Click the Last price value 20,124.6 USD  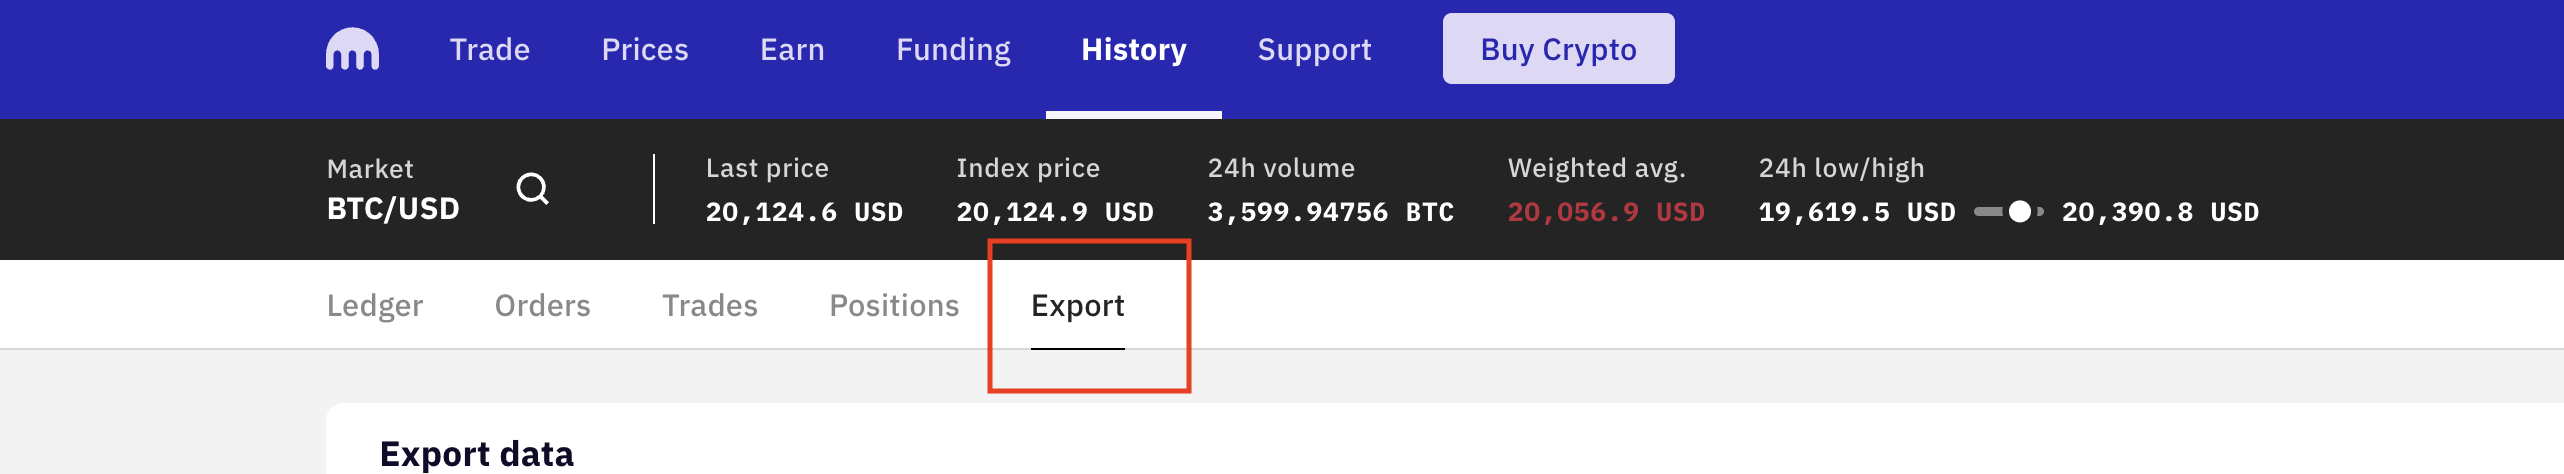coord(804,212)
